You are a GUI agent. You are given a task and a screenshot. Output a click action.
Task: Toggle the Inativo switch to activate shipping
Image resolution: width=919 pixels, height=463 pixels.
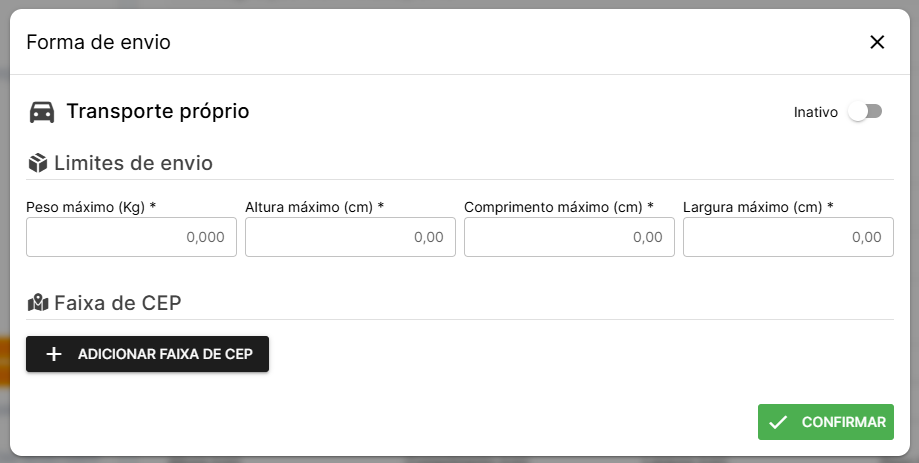[865, 112]
